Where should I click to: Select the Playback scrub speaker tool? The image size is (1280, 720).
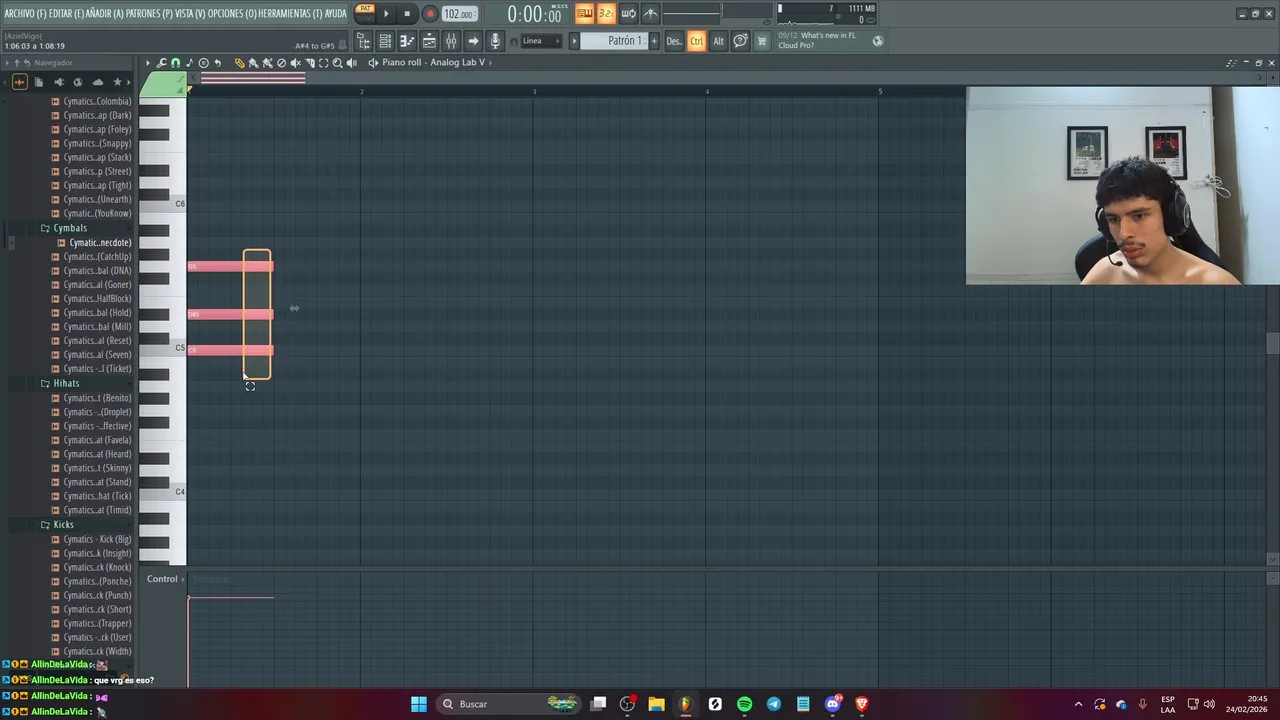point(351,63)
